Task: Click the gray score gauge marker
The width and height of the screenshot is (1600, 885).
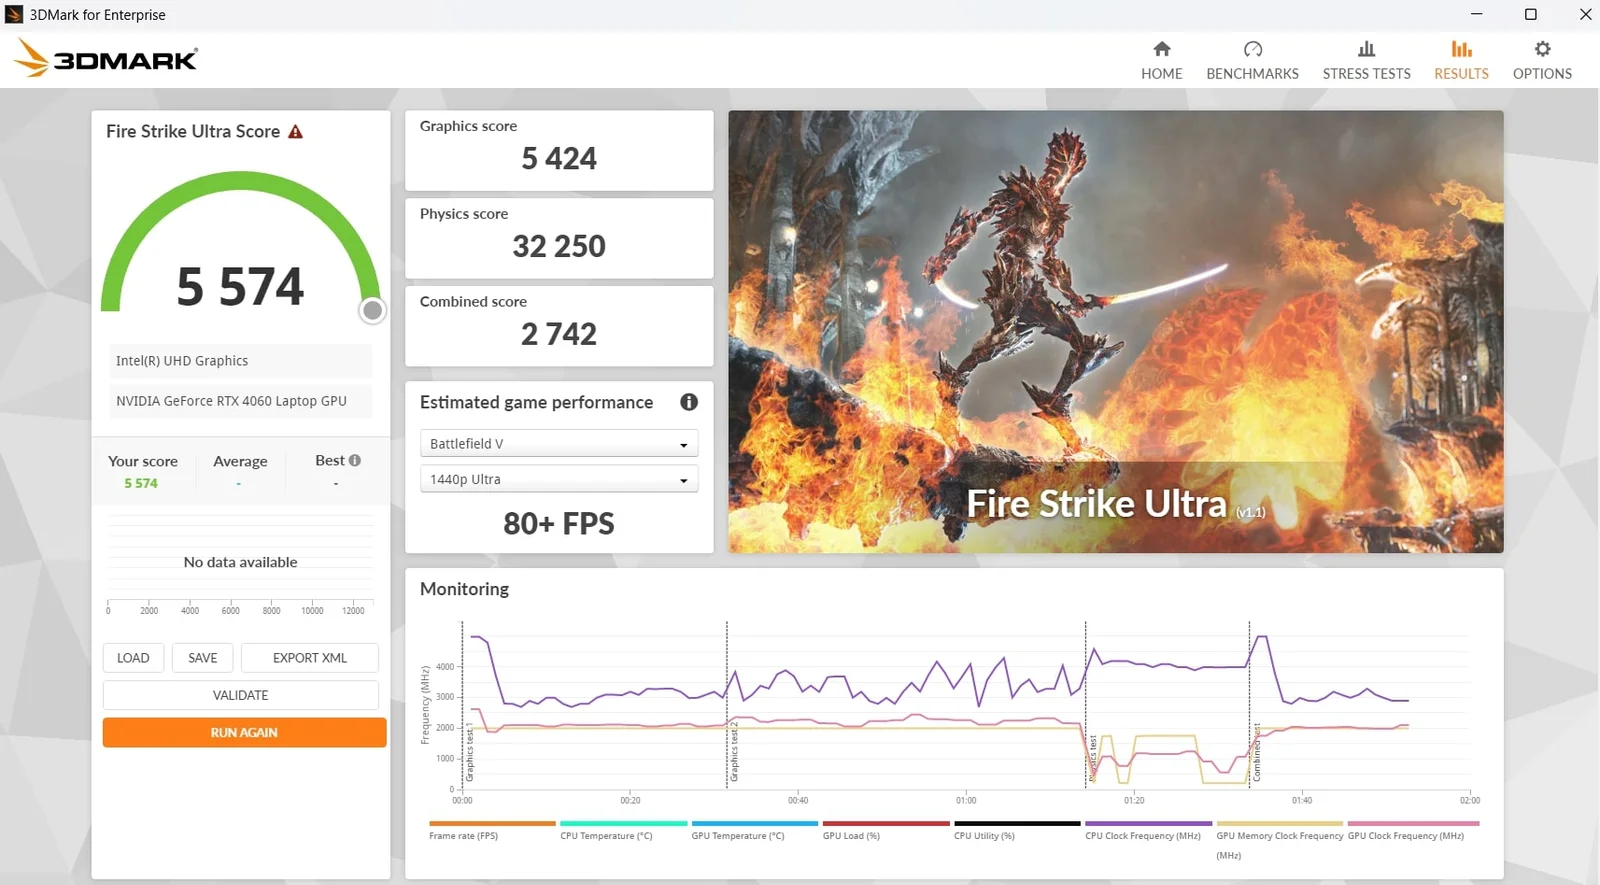Action: tap(372, 311)
